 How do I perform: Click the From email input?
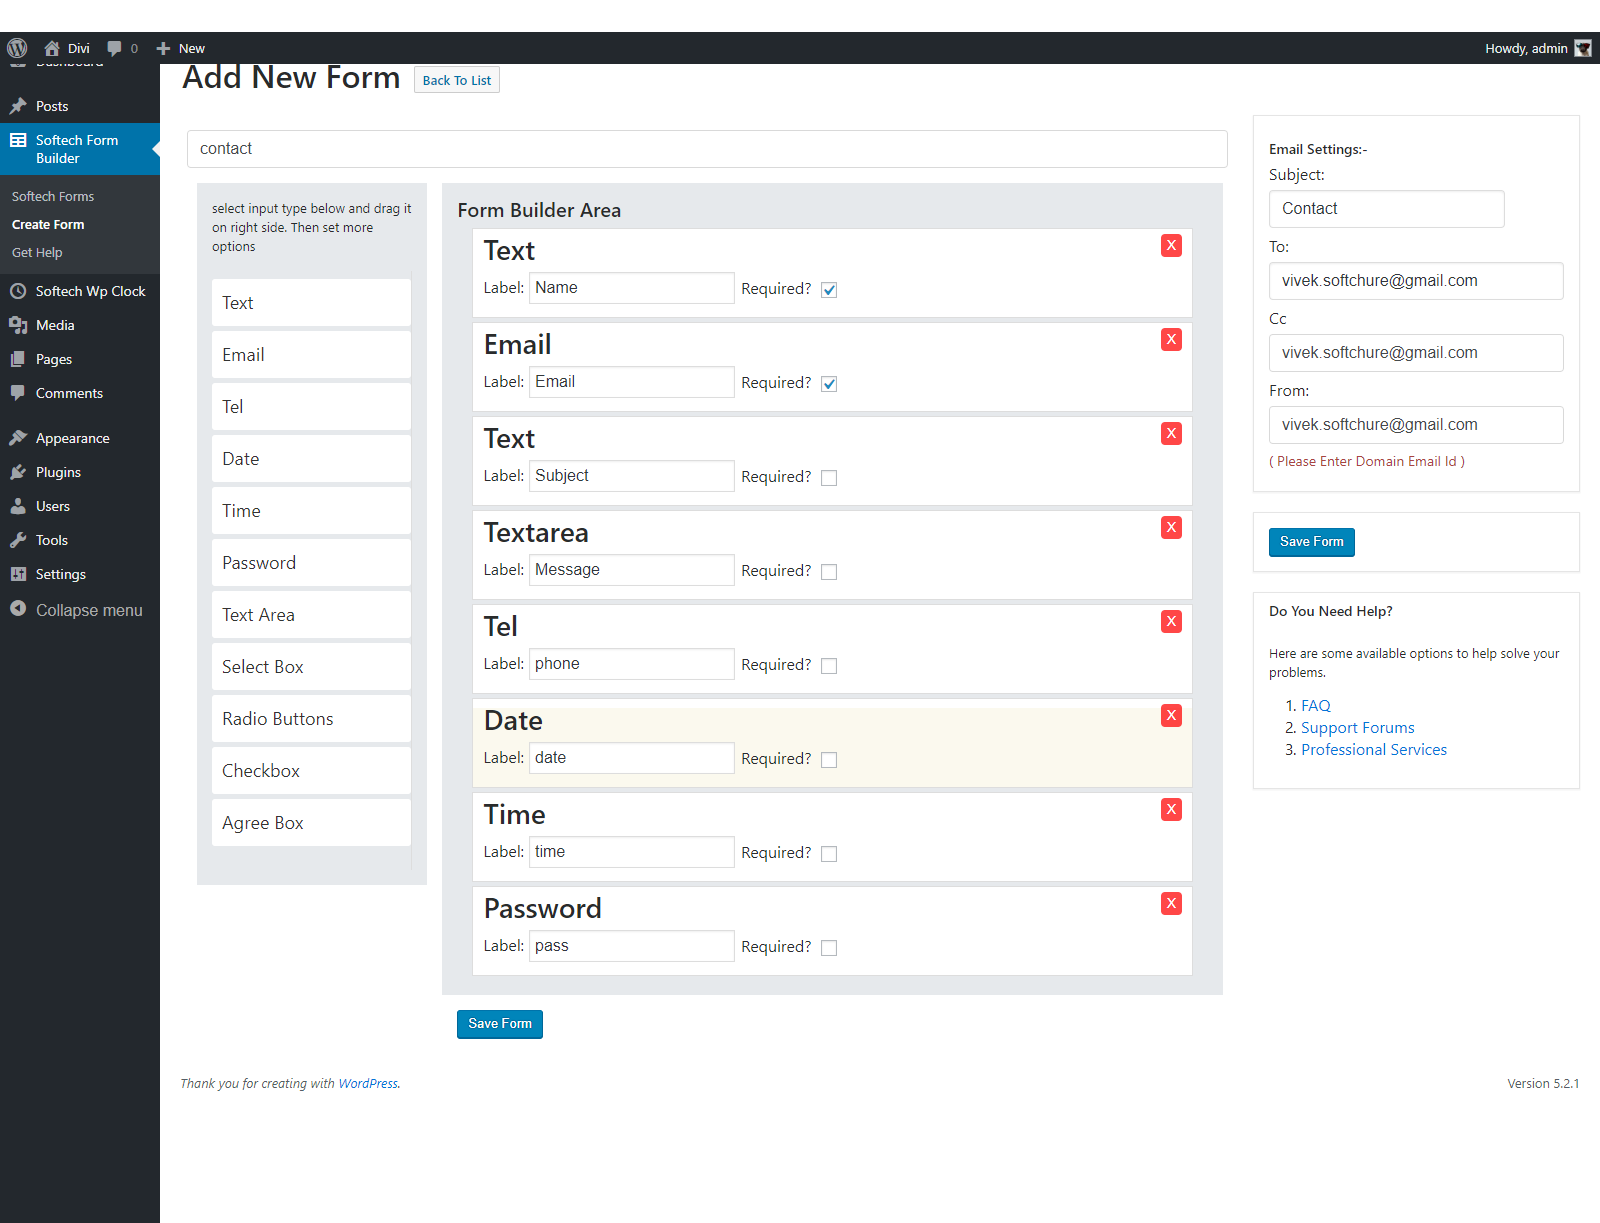tap(1416, 425)
